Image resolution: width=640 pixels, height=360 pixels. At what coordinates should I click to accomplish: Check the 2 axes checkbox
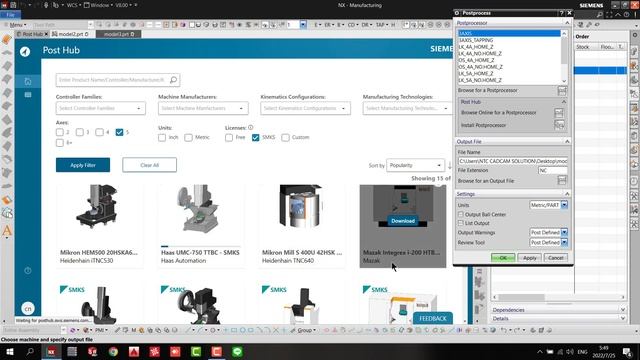(60, 132)
